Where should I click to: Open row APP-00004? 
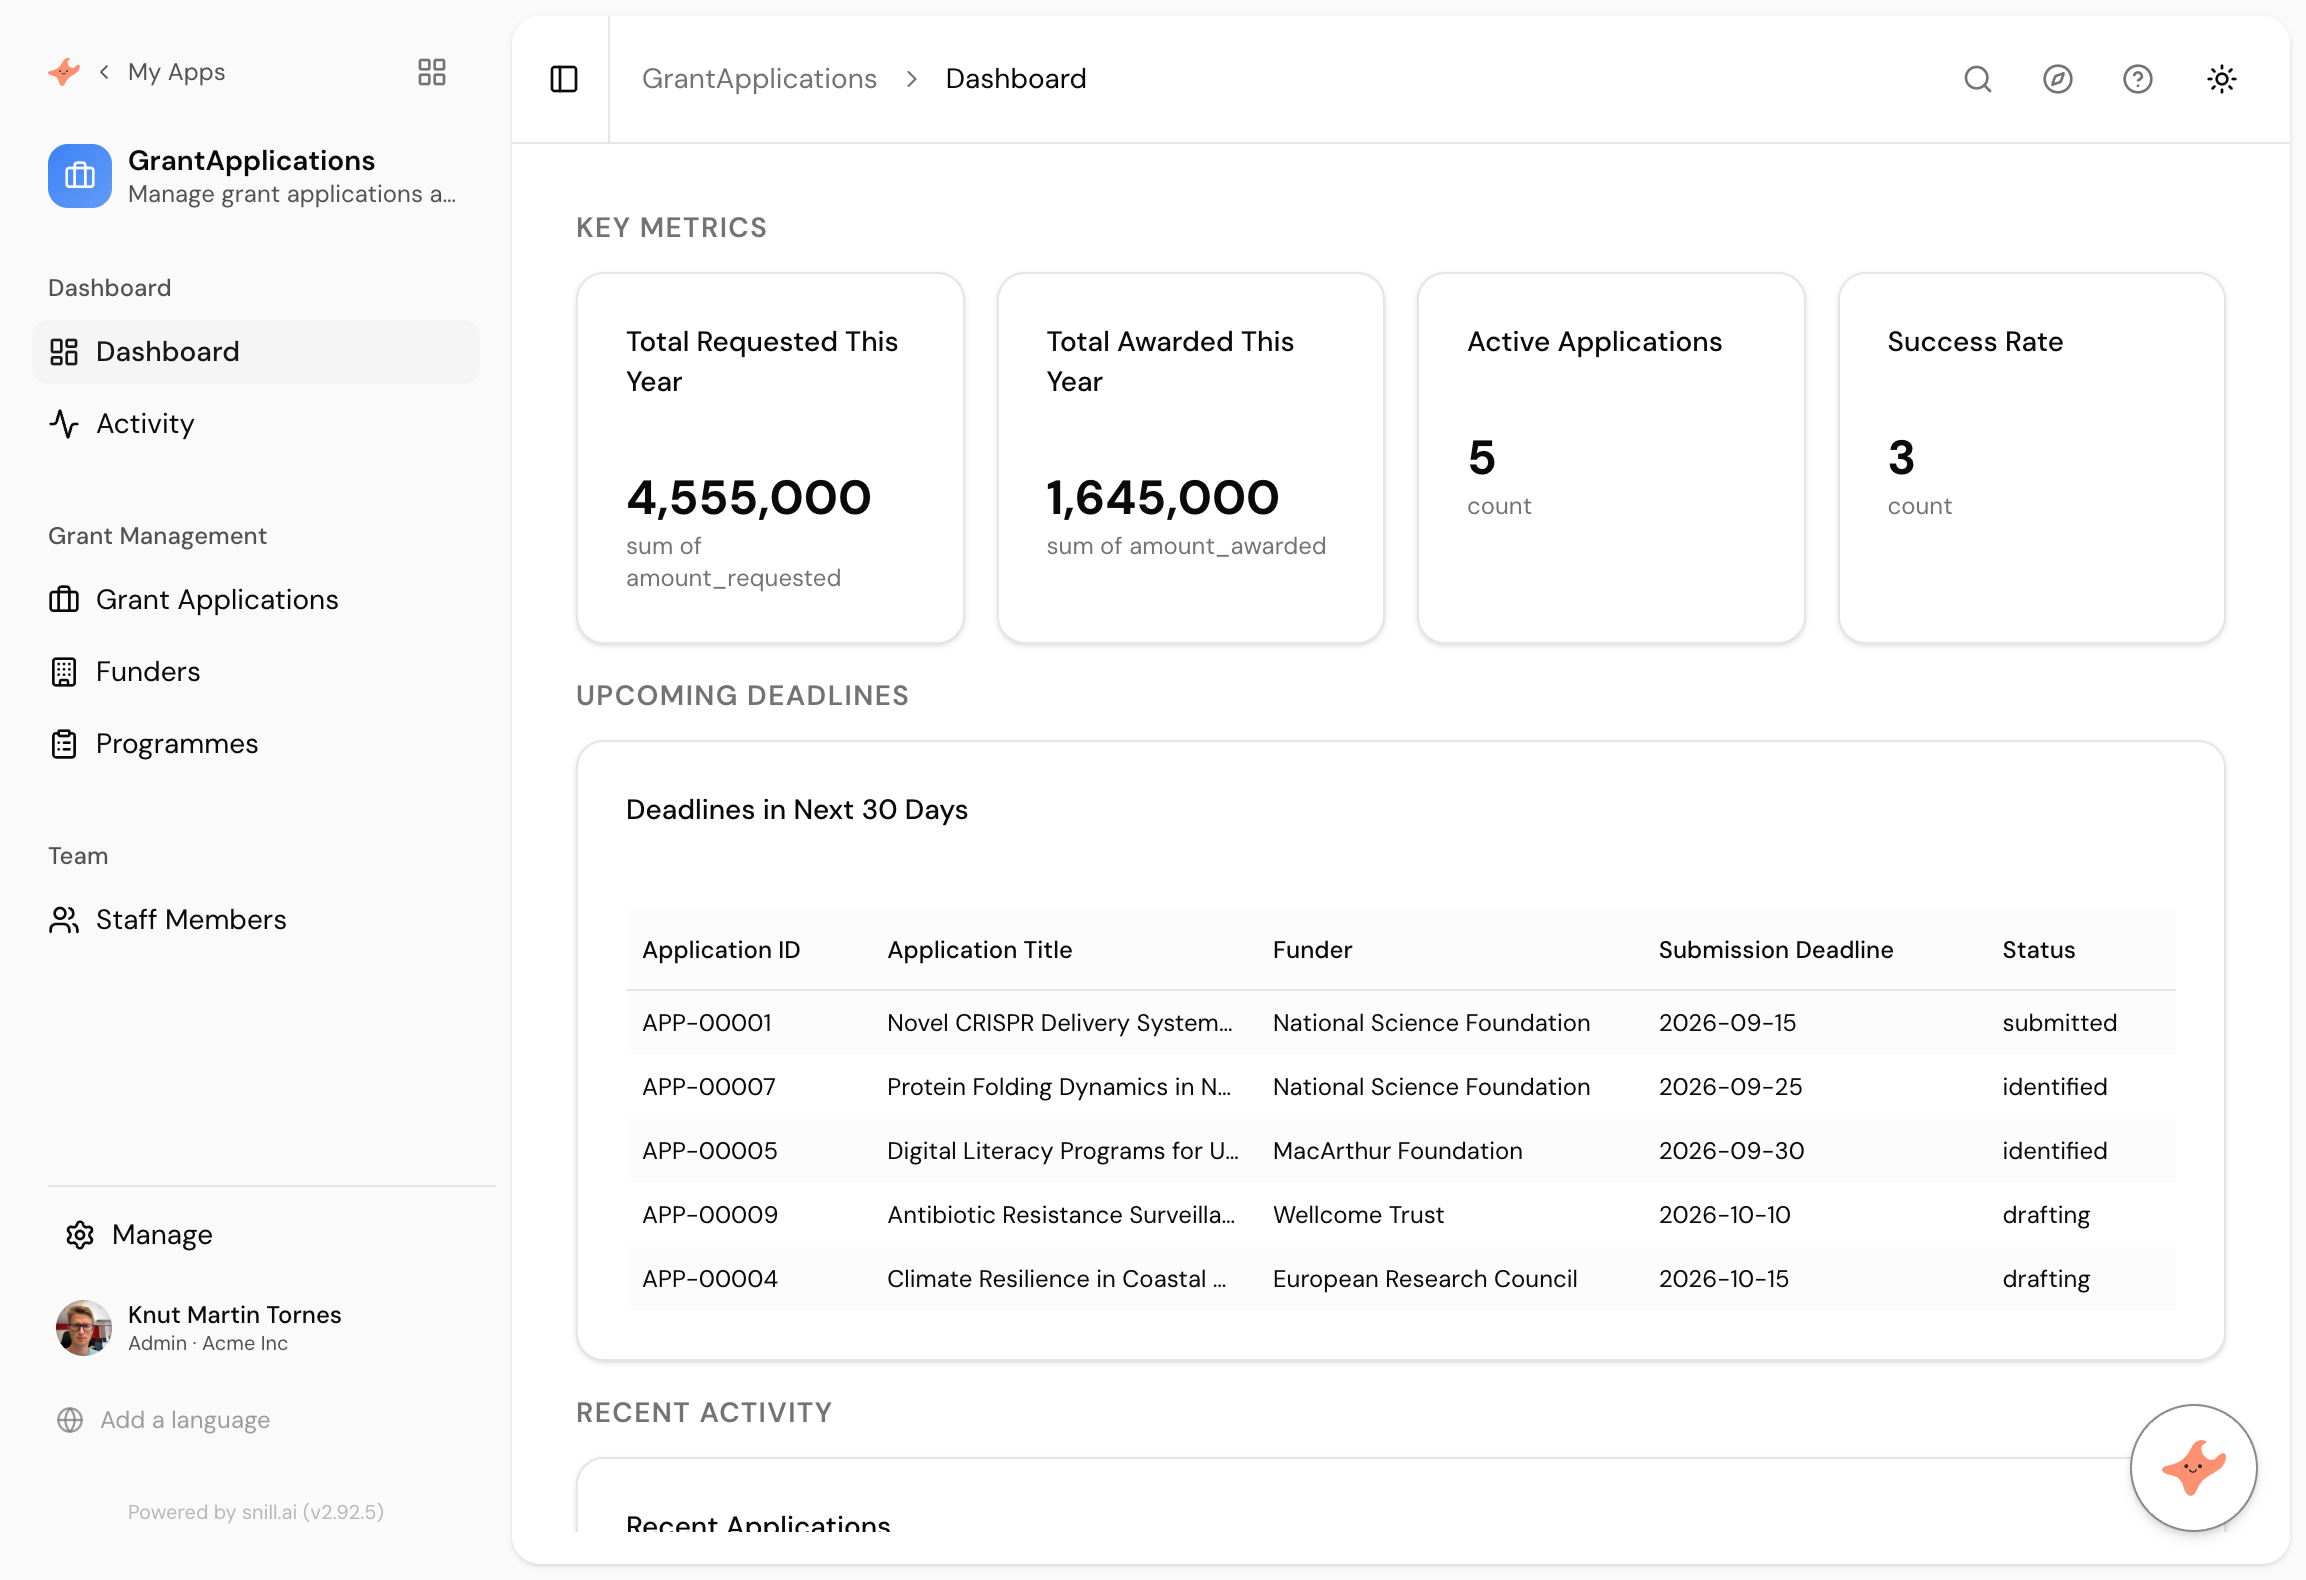(x=1400, y=1279)
